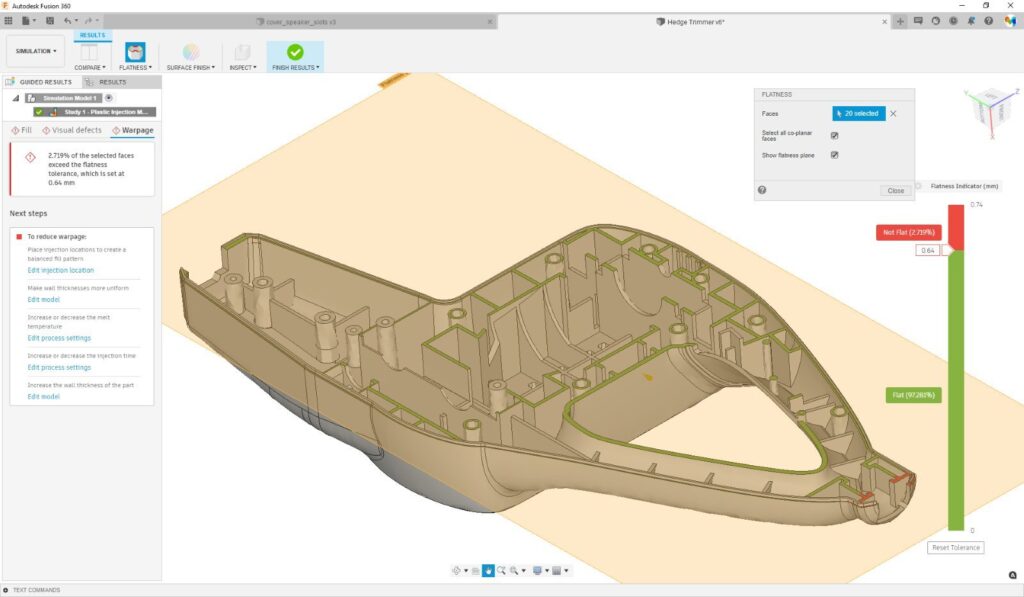Click the green Finish Results checkmark
The height and width of the screenshot is (597, 1024).
295,53
